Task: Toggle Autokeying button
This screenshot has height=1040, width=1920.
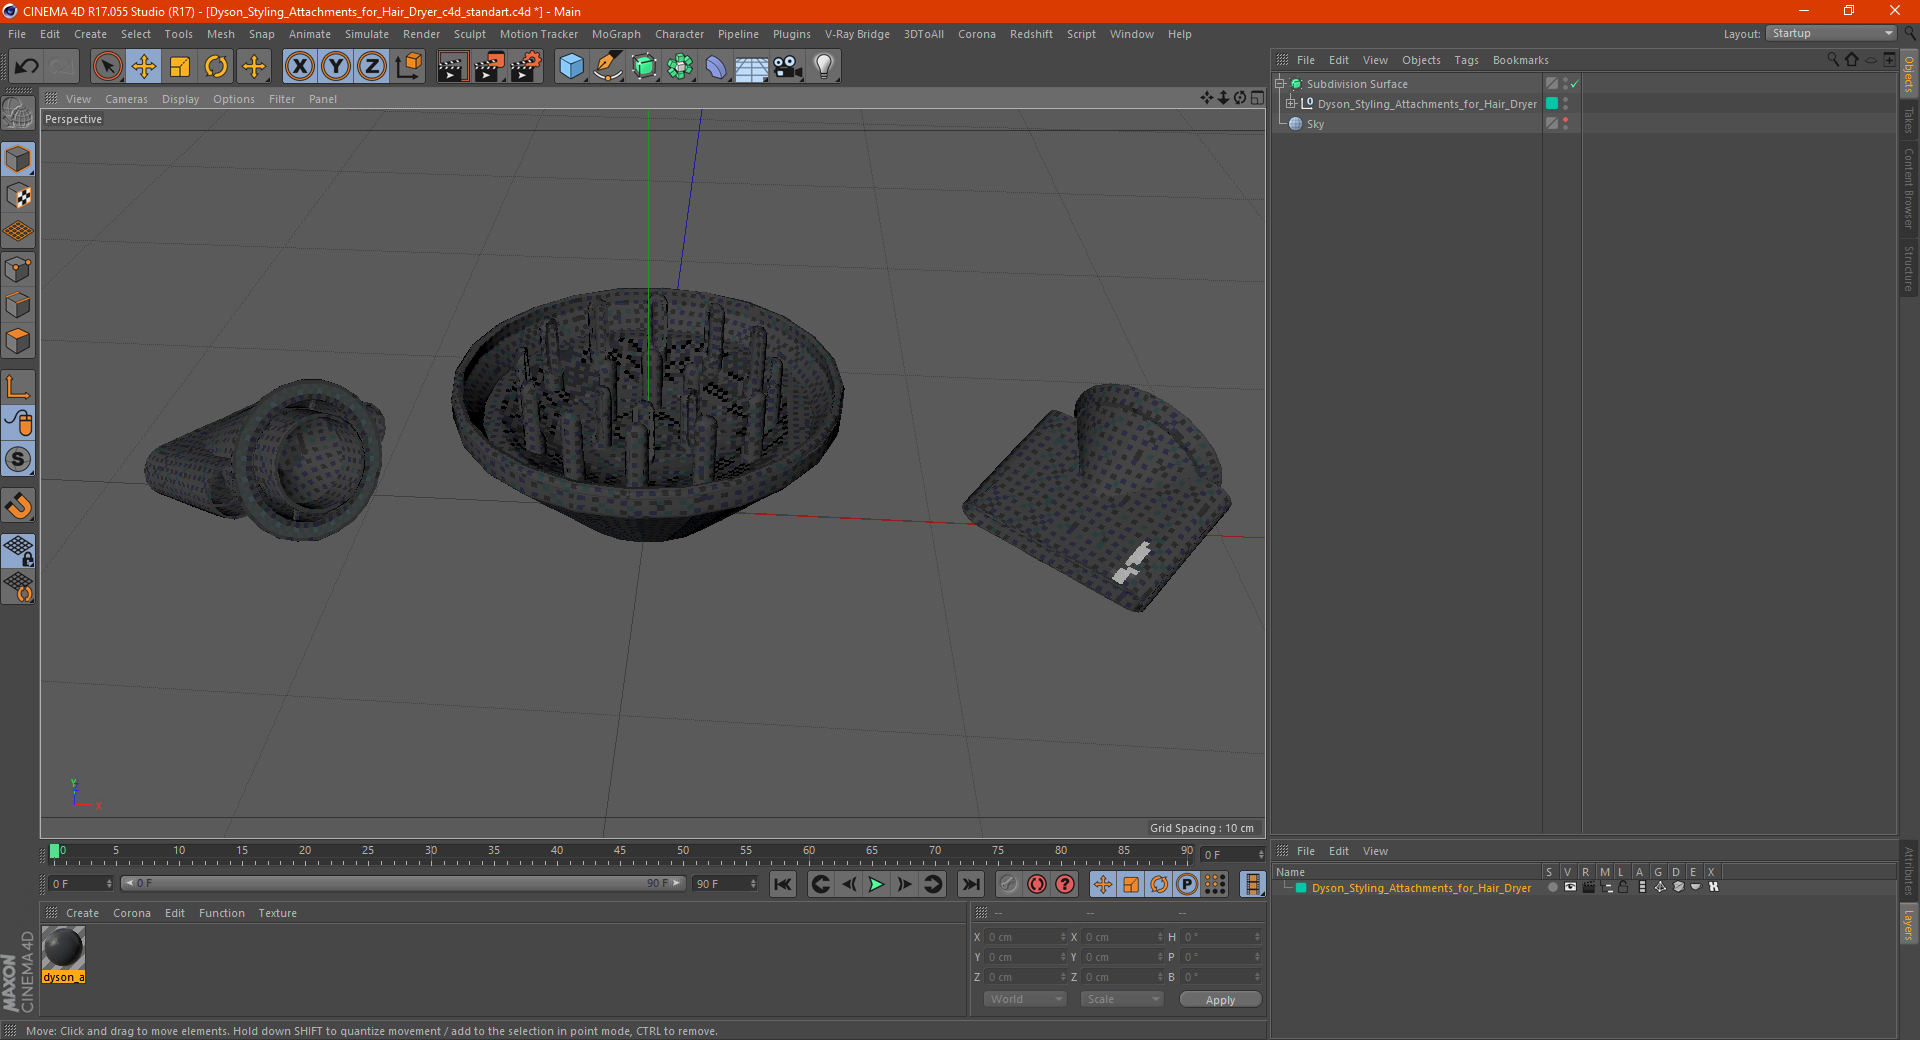Action: (x=1037, y=884)
